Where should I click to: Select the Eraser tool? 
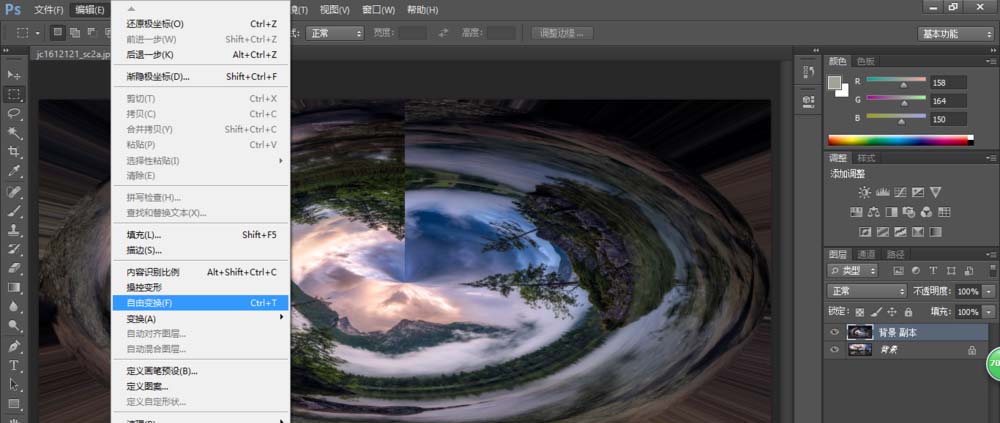pyautogui.click(x=14, y=268)
